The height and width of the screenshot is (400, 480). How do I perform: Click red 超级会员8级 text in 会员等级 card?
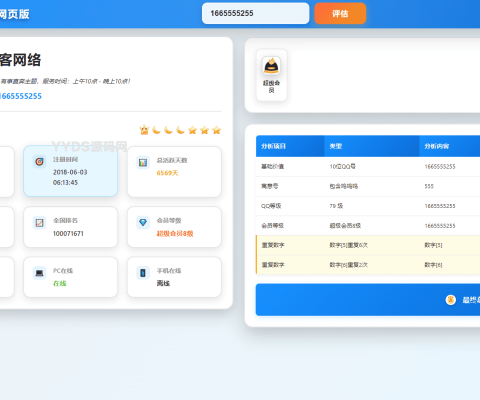175,233
